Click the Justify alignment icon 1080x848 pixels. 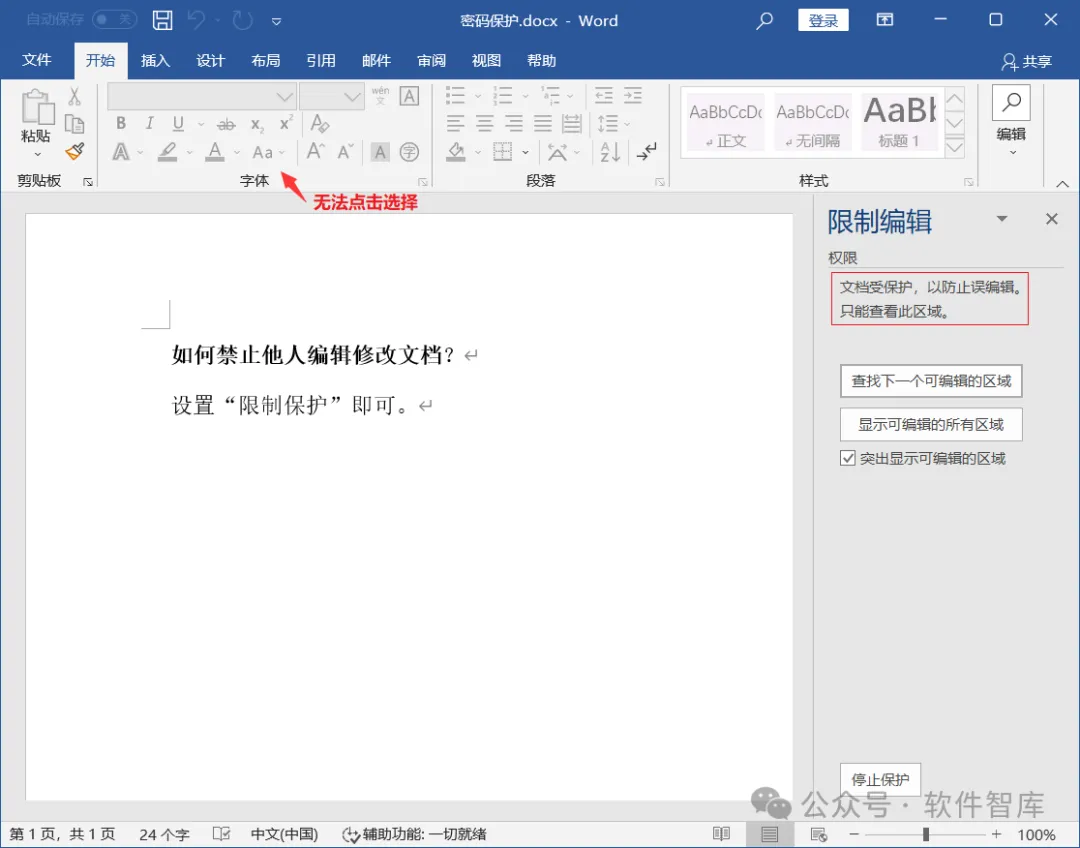tap(543, 124)
